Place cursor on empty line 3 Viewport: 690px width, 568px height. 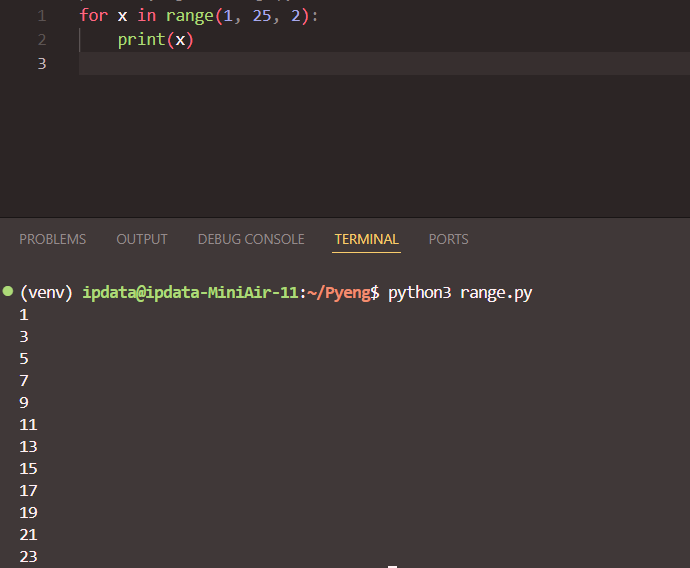(384, 63)
